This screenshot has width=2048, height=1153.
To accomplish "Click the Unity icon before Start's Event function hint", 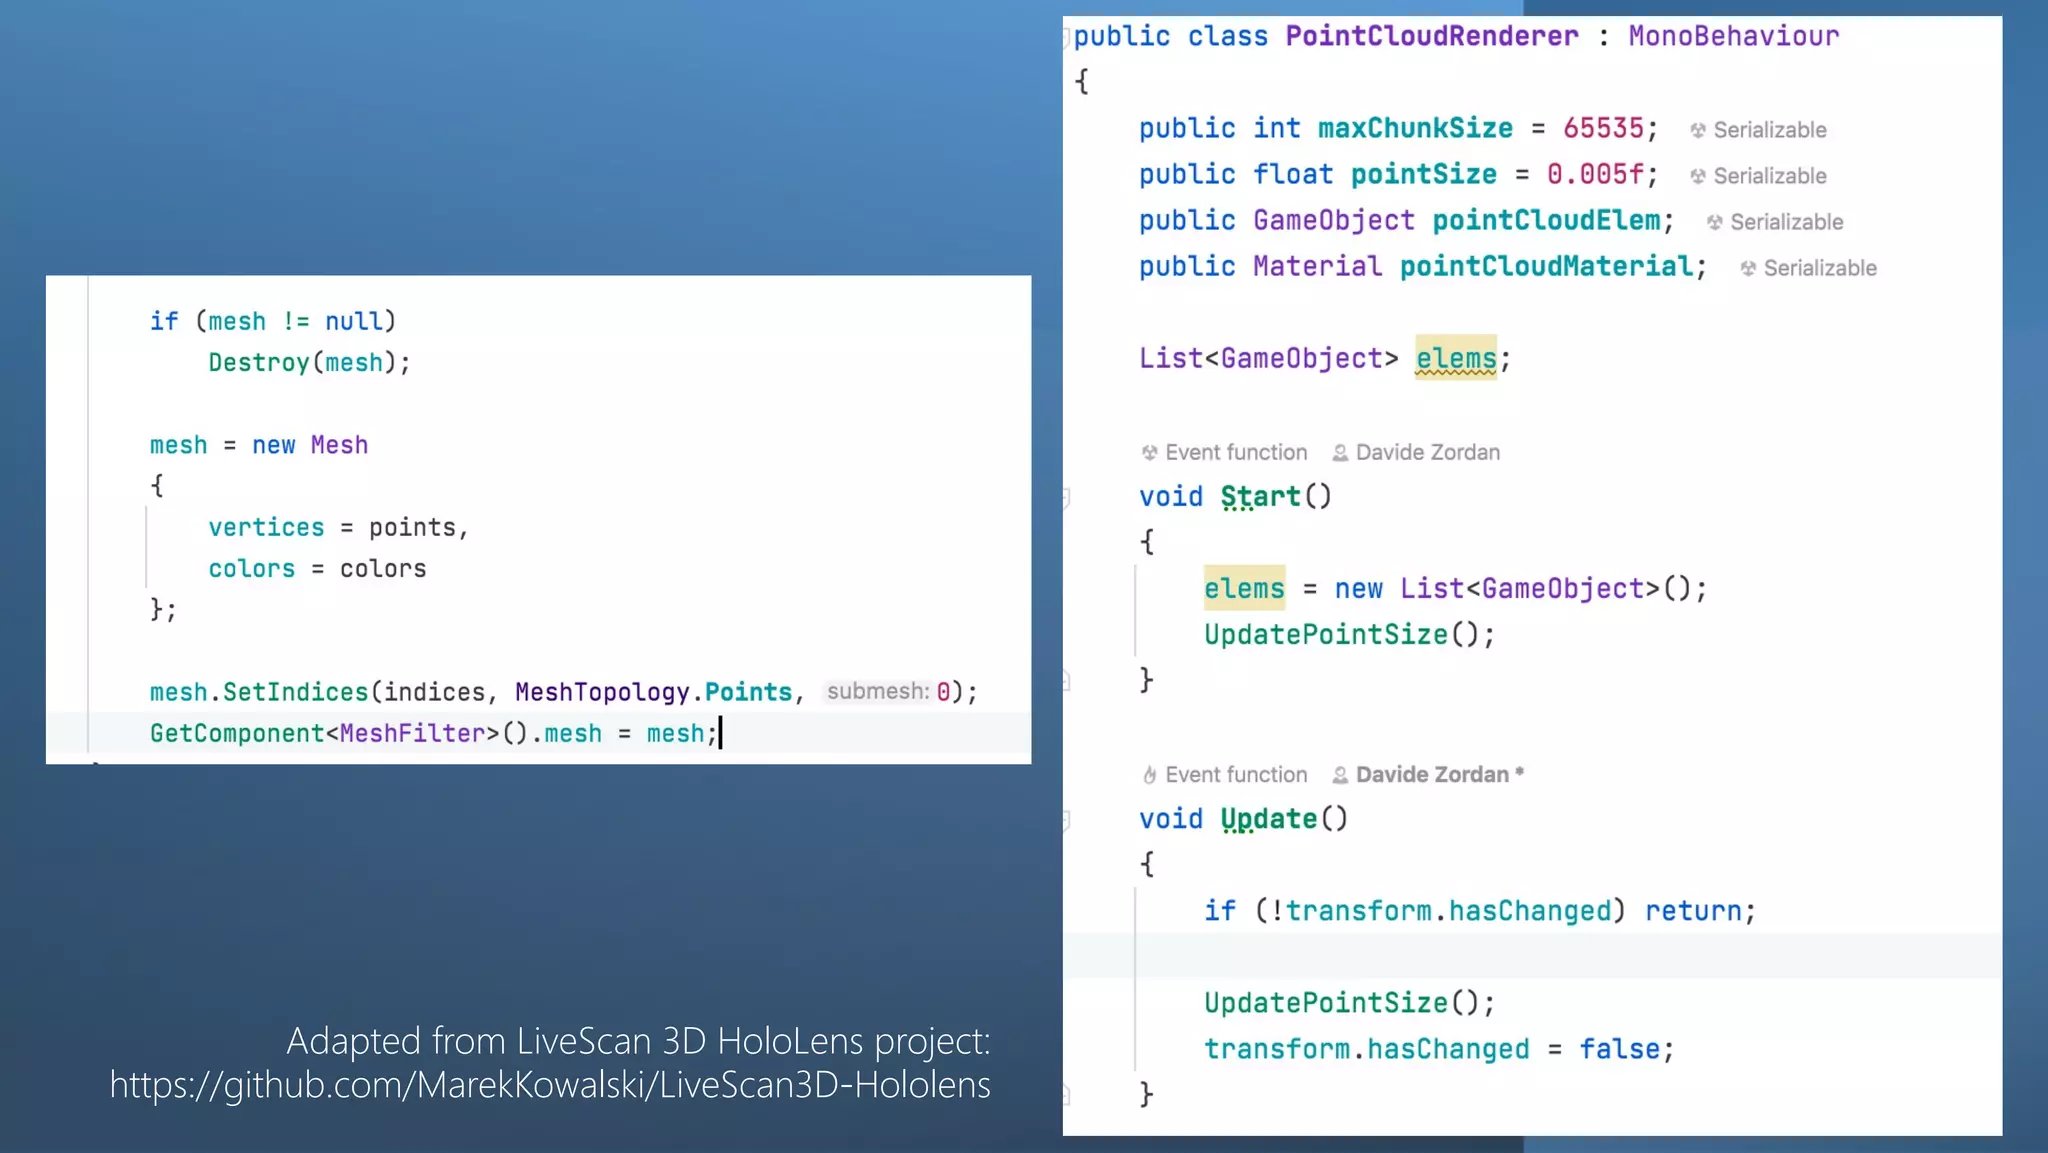I will pyautogui.click(x=1149, y=453).
